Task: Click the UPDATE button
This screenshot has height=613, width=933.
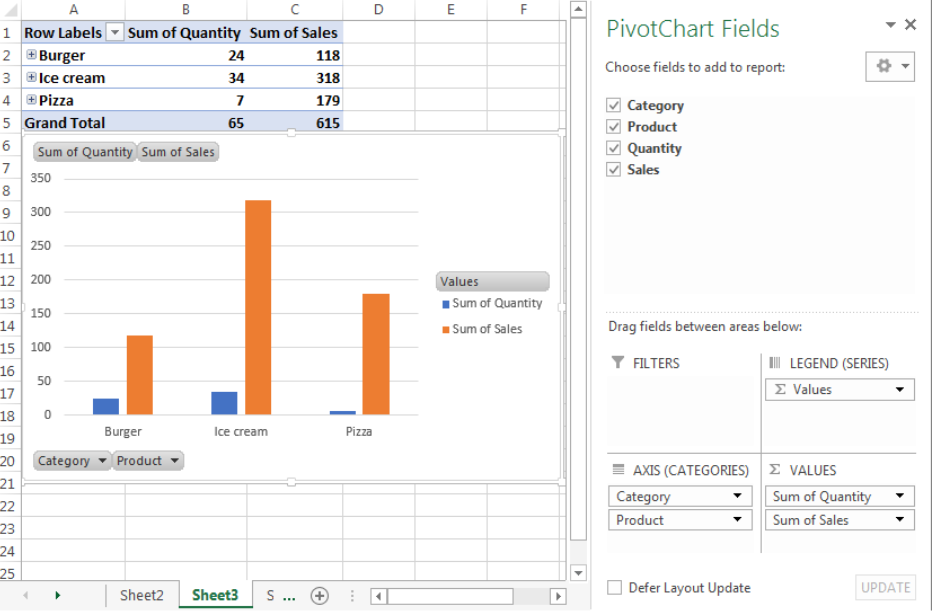Action: [887, 587]
